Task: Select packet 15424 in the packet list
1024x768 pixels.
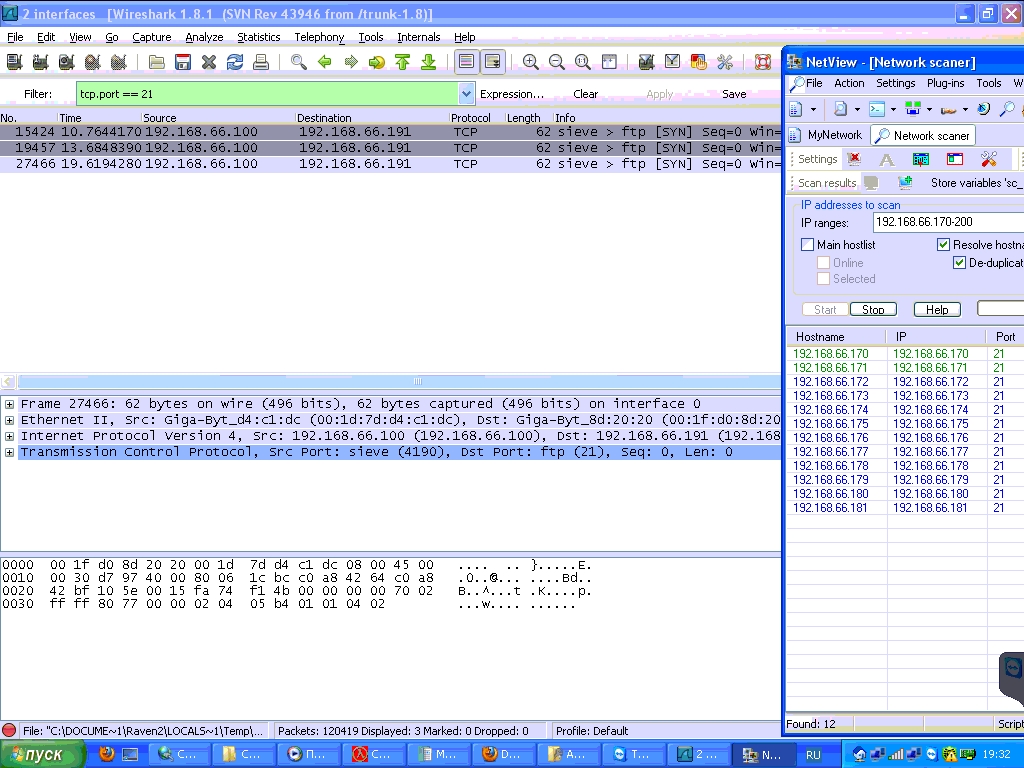Action: coord(391,132)
